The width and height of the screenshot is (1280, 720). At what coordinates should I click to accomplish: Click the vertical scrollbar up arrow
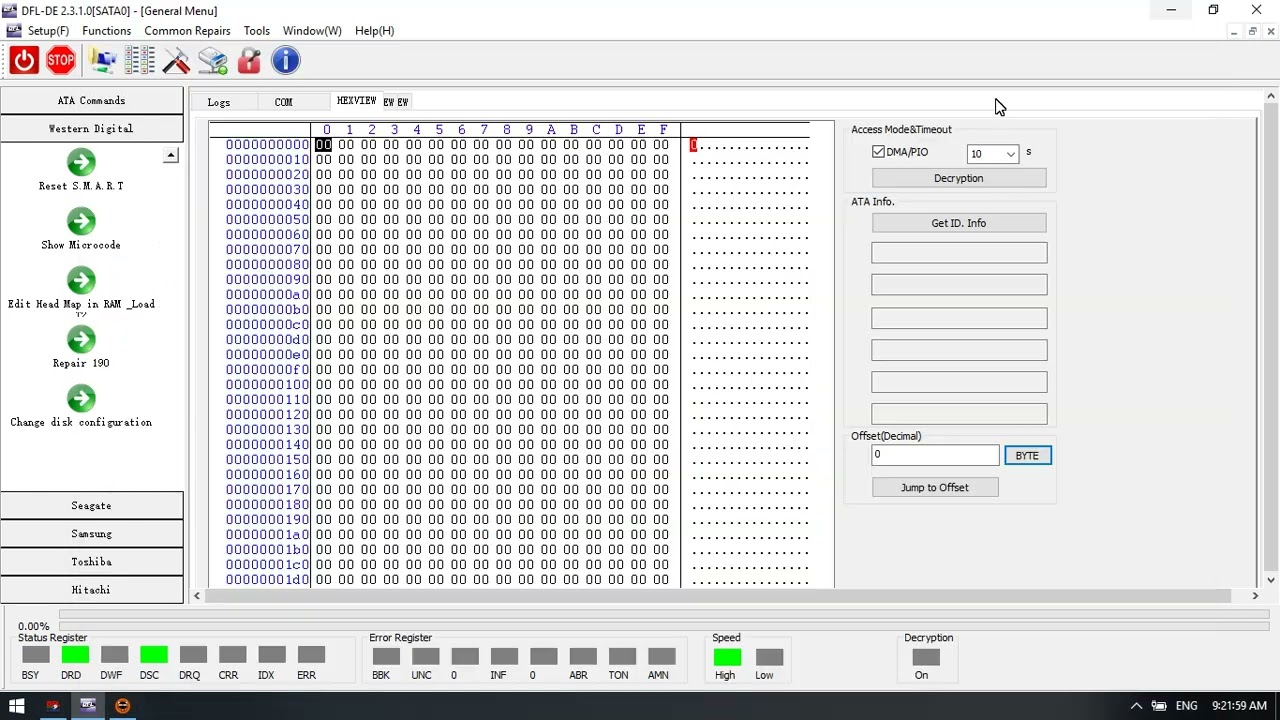(1271, 97)
